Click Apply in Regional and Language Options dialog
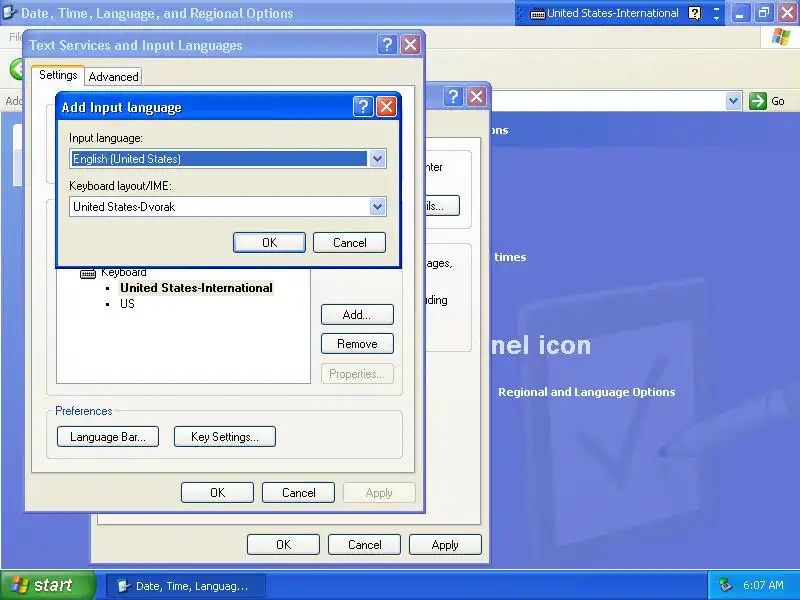This screenshot has width=800, height=600. click(445, 545)
